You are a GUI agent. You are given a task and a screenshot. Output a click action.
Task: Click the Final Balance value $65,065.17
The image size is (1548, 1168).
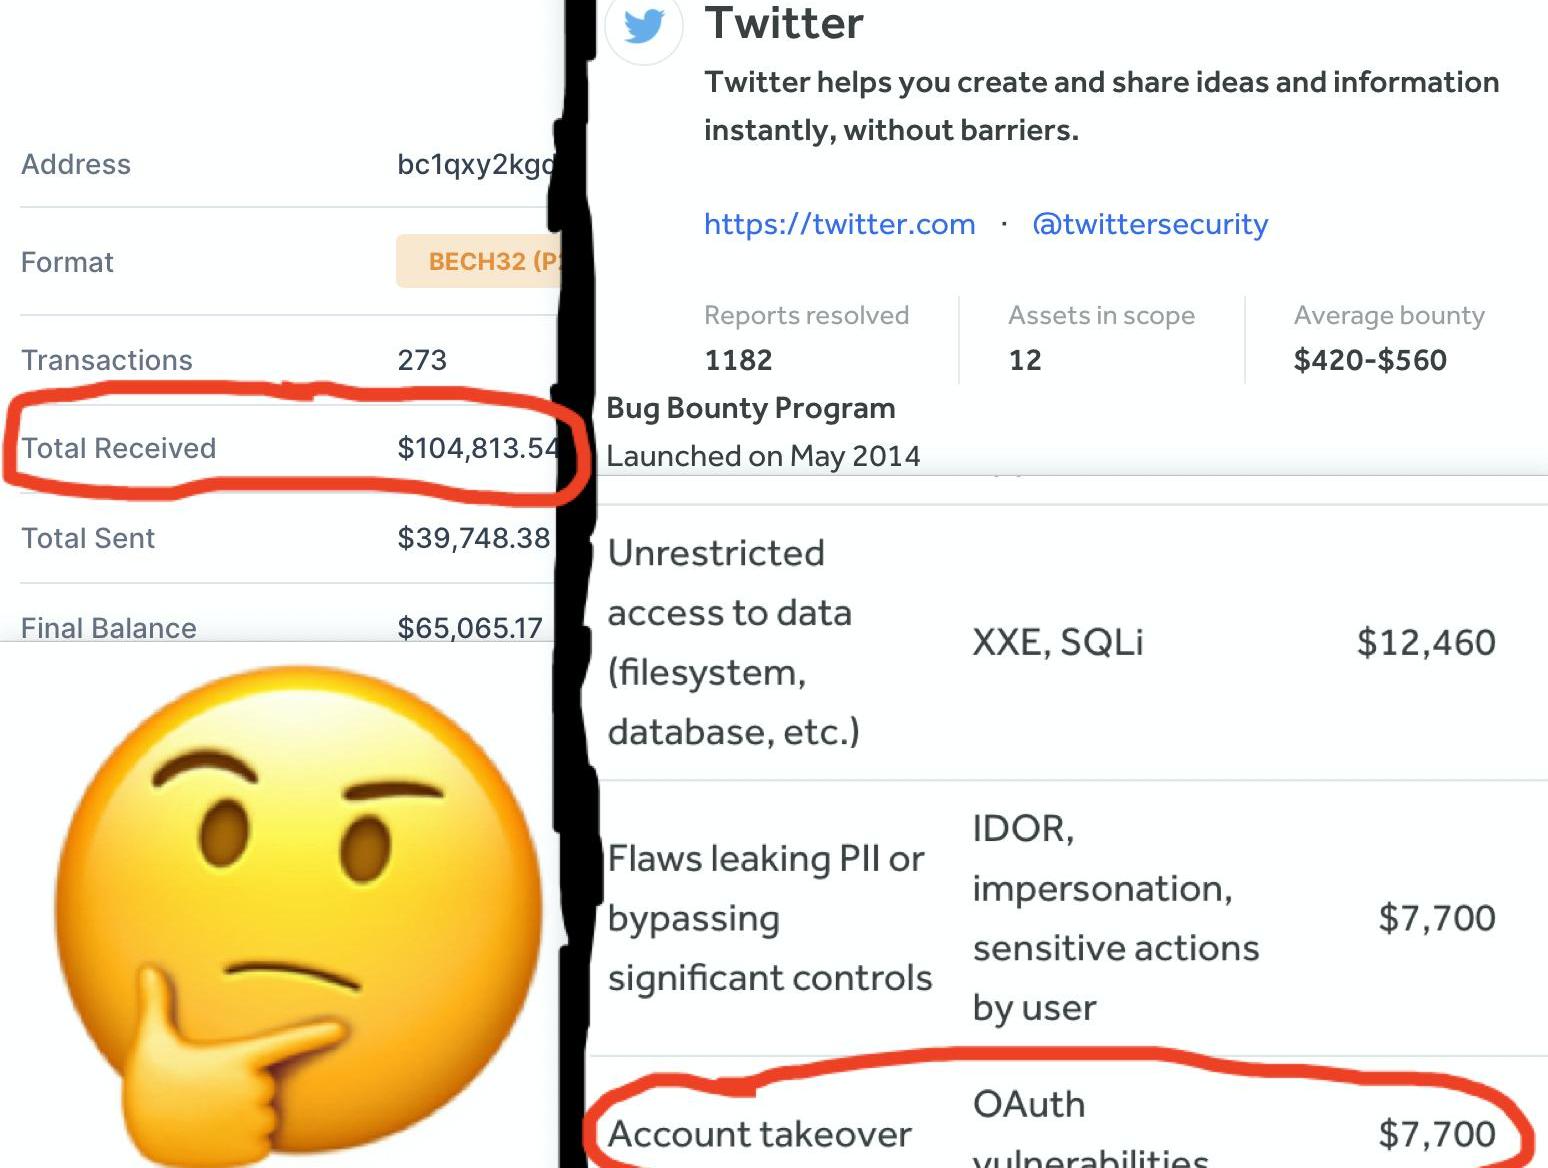click(470, 628)
